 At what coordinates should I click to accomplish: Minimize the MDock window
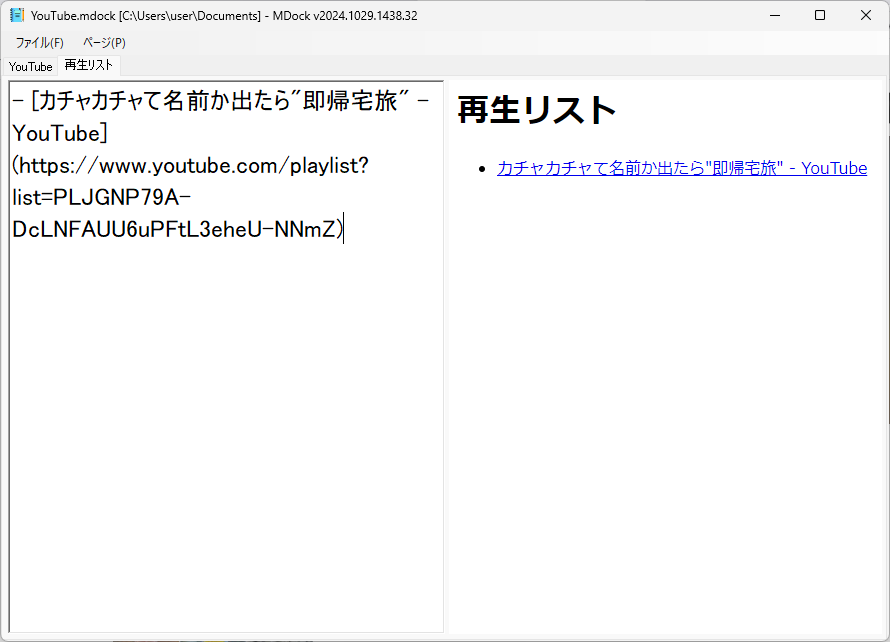[x=775, y=15]
